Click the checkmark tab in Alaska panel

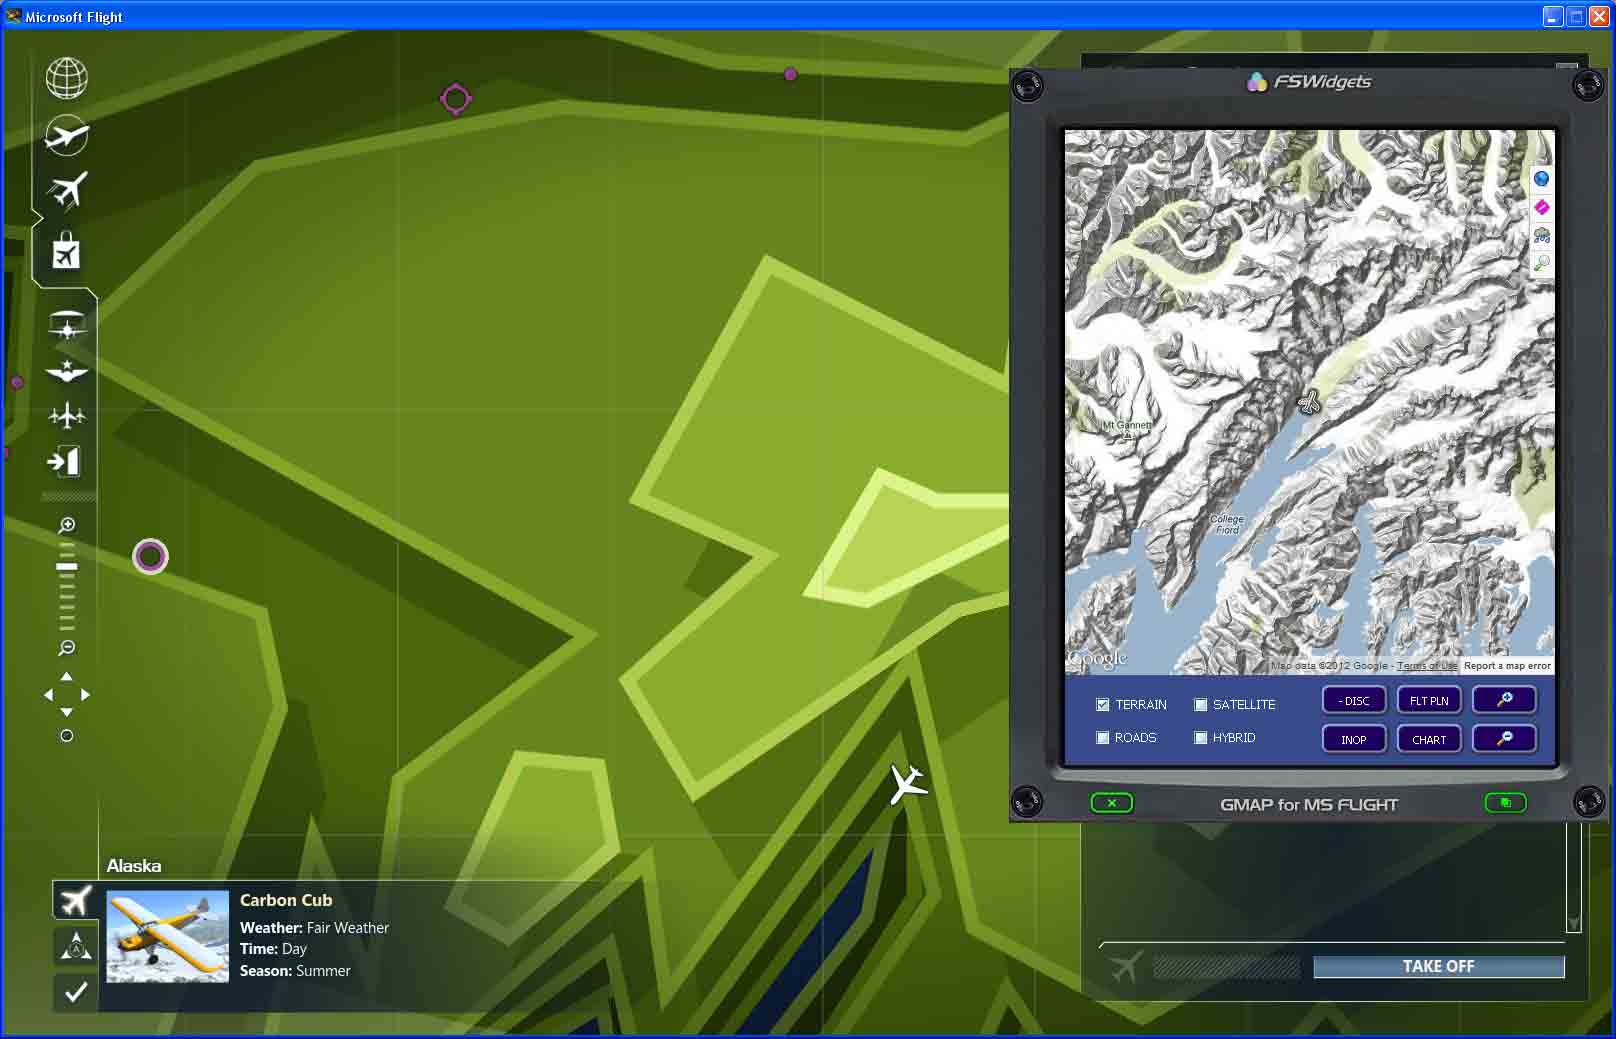pyautogui.click(x=76, y=992)
